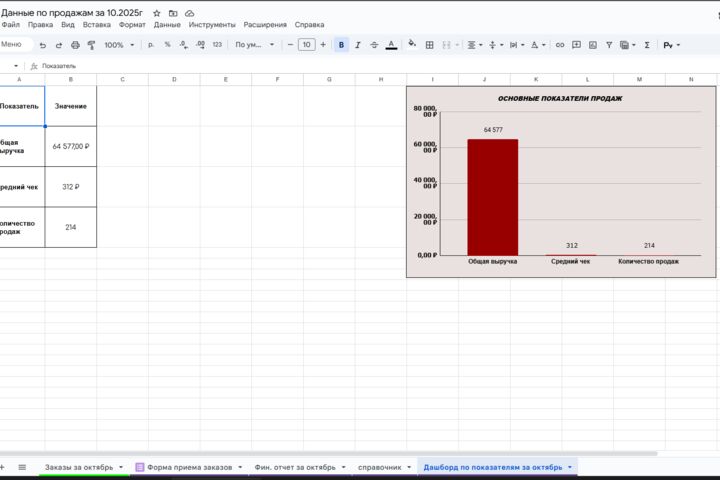Insert a link with the toolbar icon
720x480 pixels.
pos(560,45)
